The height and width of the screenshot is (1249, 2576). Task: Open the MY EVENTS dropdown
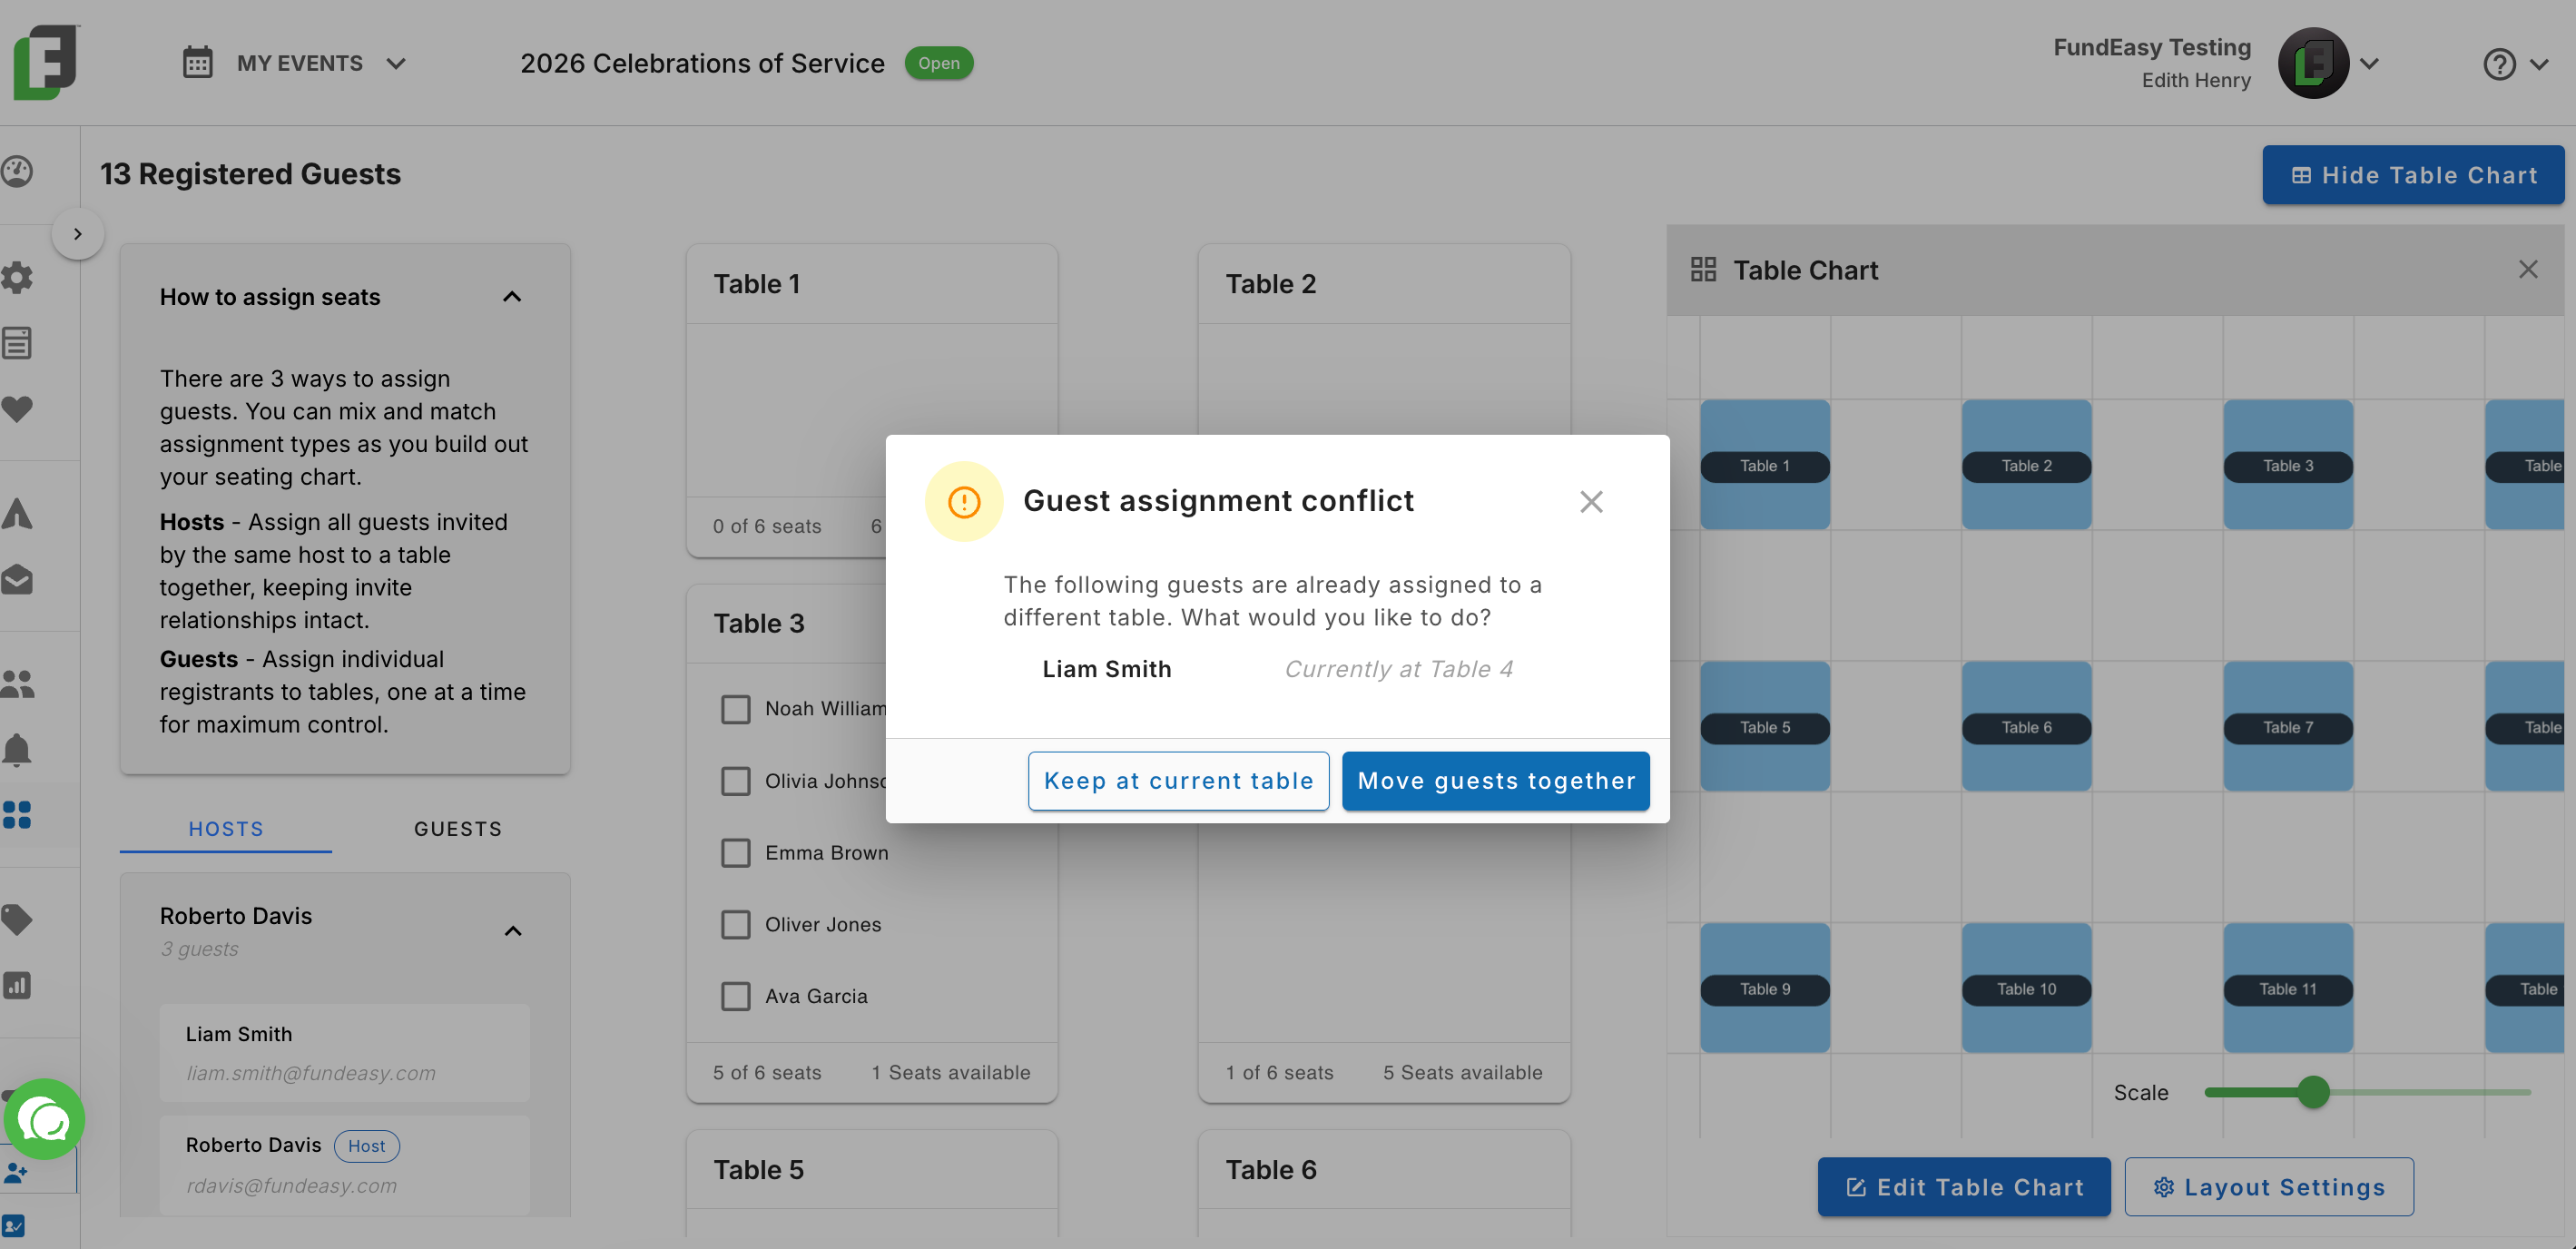pyautogui.click(x=294, y=63)
